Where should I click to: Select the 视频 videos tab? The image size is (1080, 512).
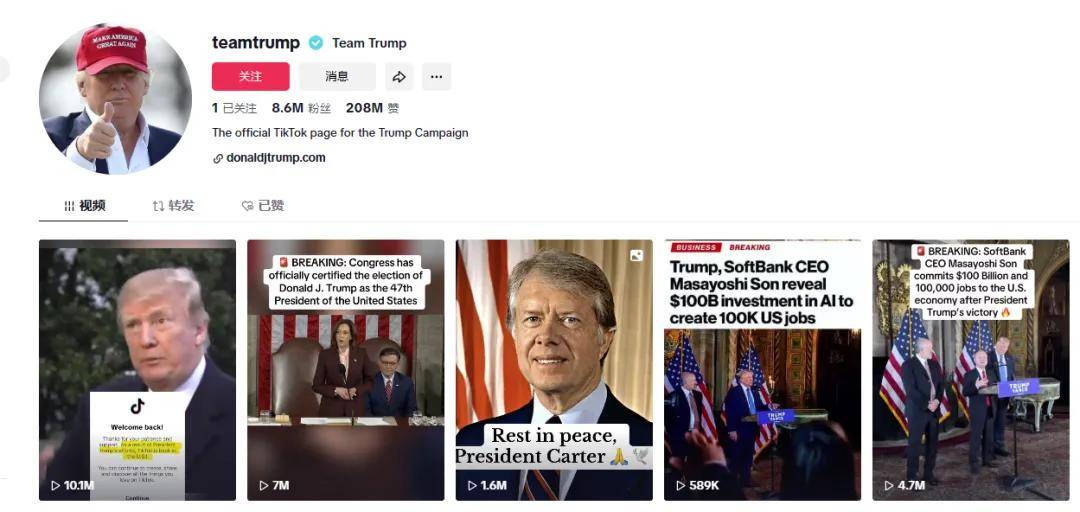(84, 205)
